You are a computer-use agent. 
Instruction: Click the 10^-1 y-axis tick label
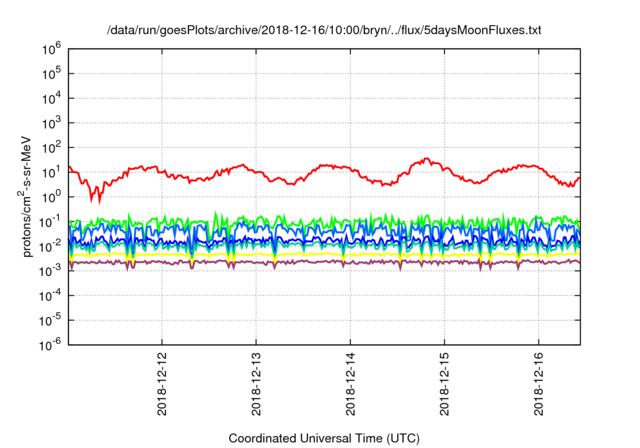(50, 222)
